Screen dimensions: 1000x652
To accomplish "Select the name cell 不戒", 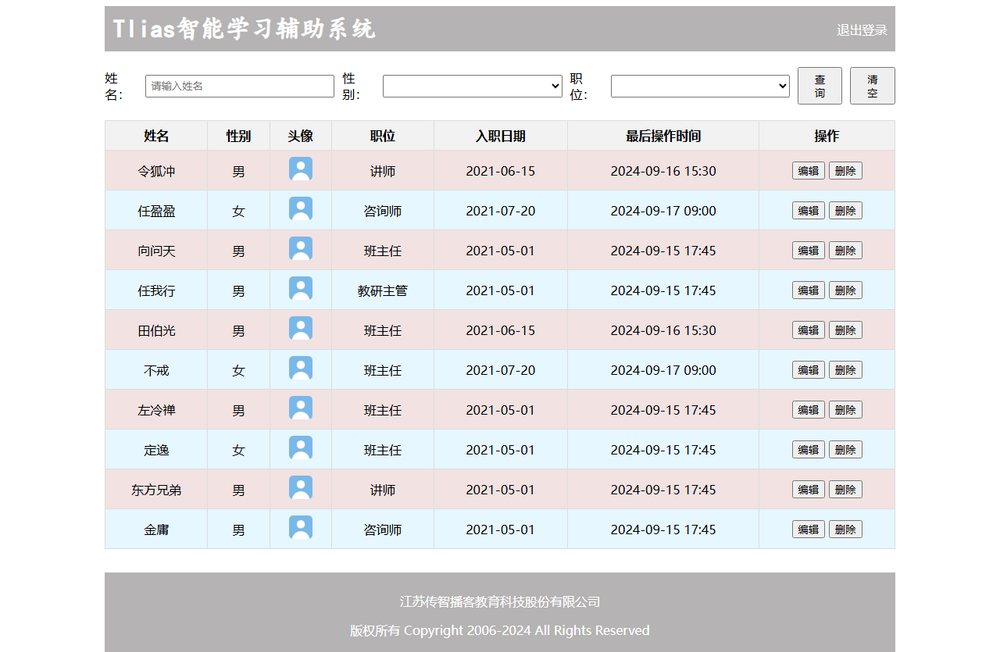I will click(156, 371).
